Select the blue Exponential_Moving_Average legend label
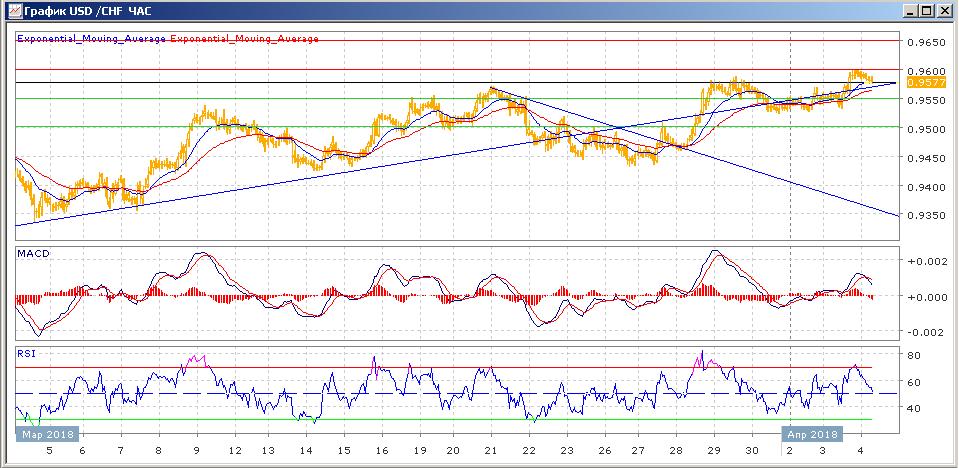This screenshot has width=959, height=468. 92,39
